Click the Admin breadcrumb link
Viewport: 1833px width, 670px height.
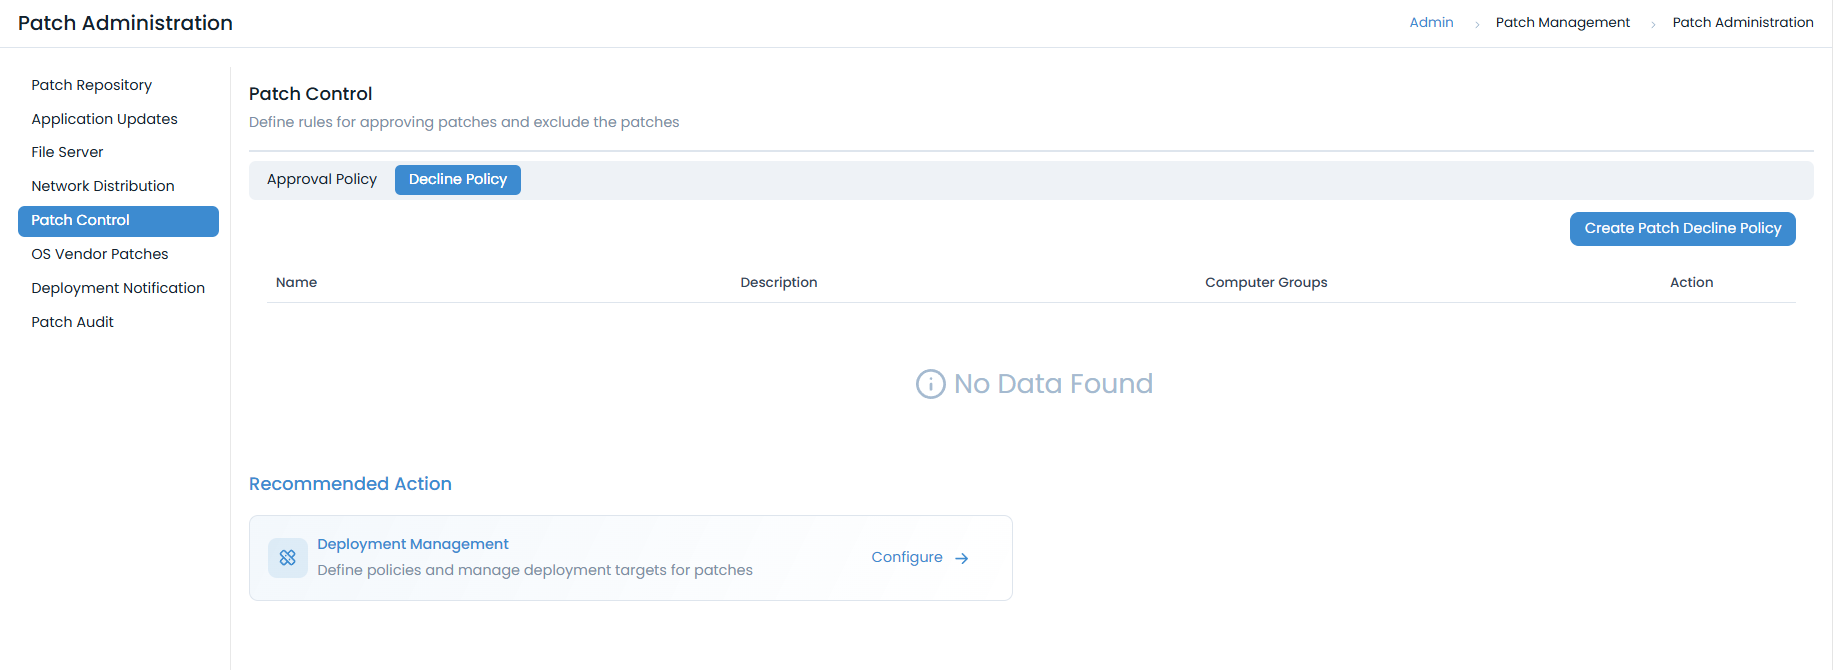point(1431,23)
